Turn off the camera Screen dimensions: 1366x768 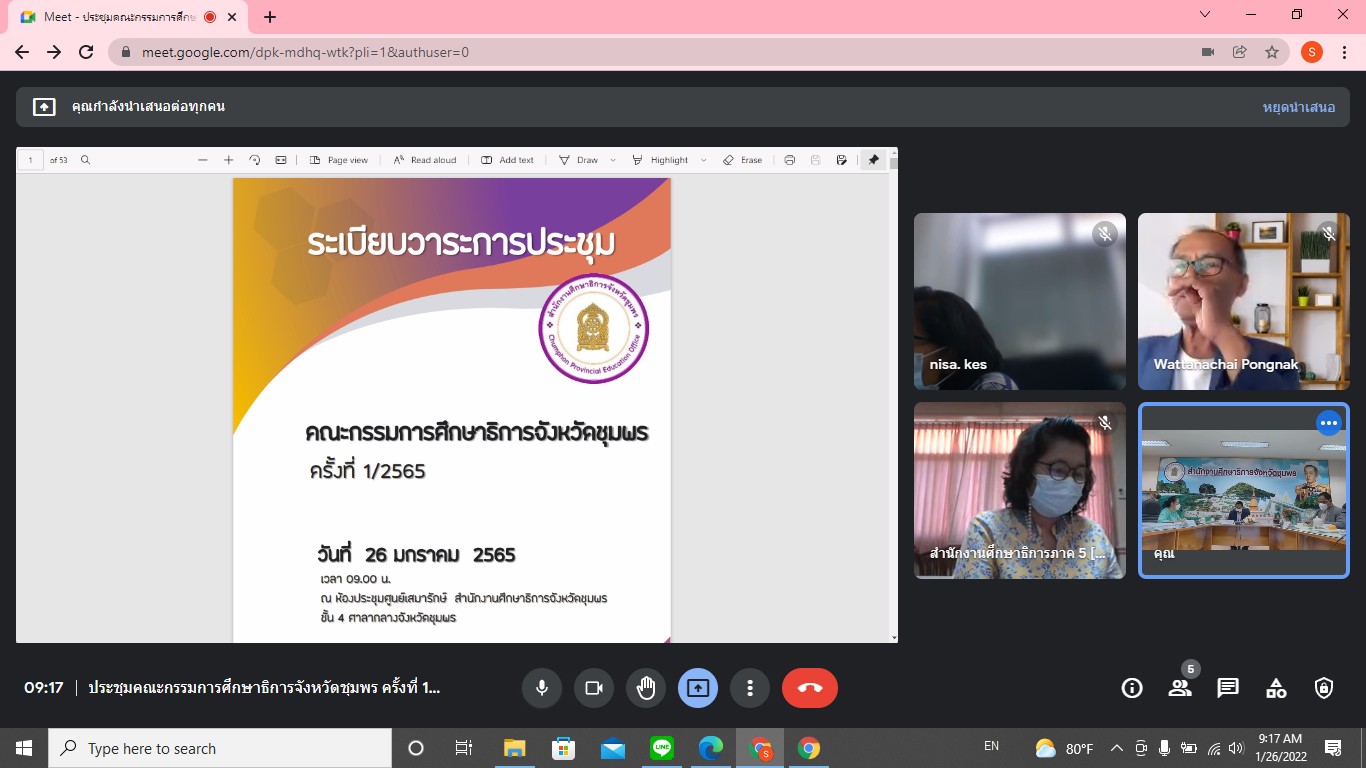(x=593, y=688)
